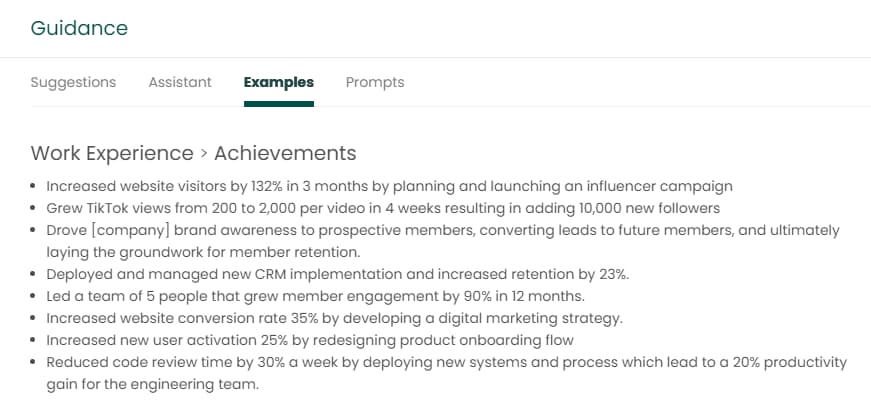Pick the website conversion rate 35% example
The height and width of the screenshot is (419, 871).
pos(334,318)
